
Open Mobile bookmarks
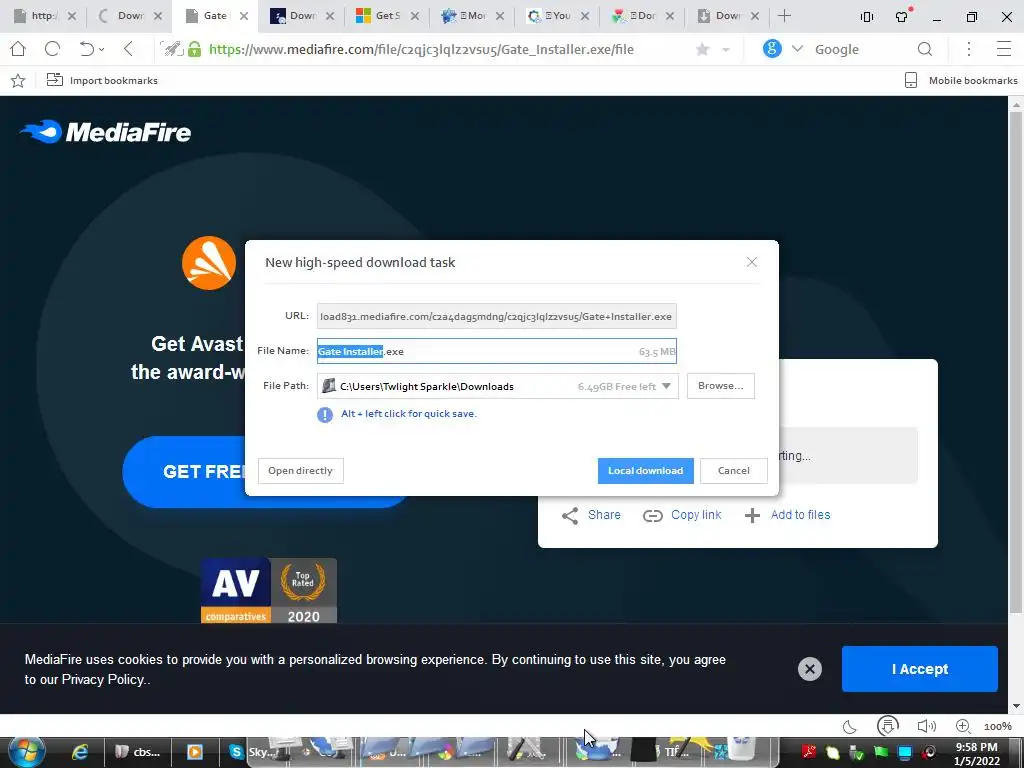point(961,80)
